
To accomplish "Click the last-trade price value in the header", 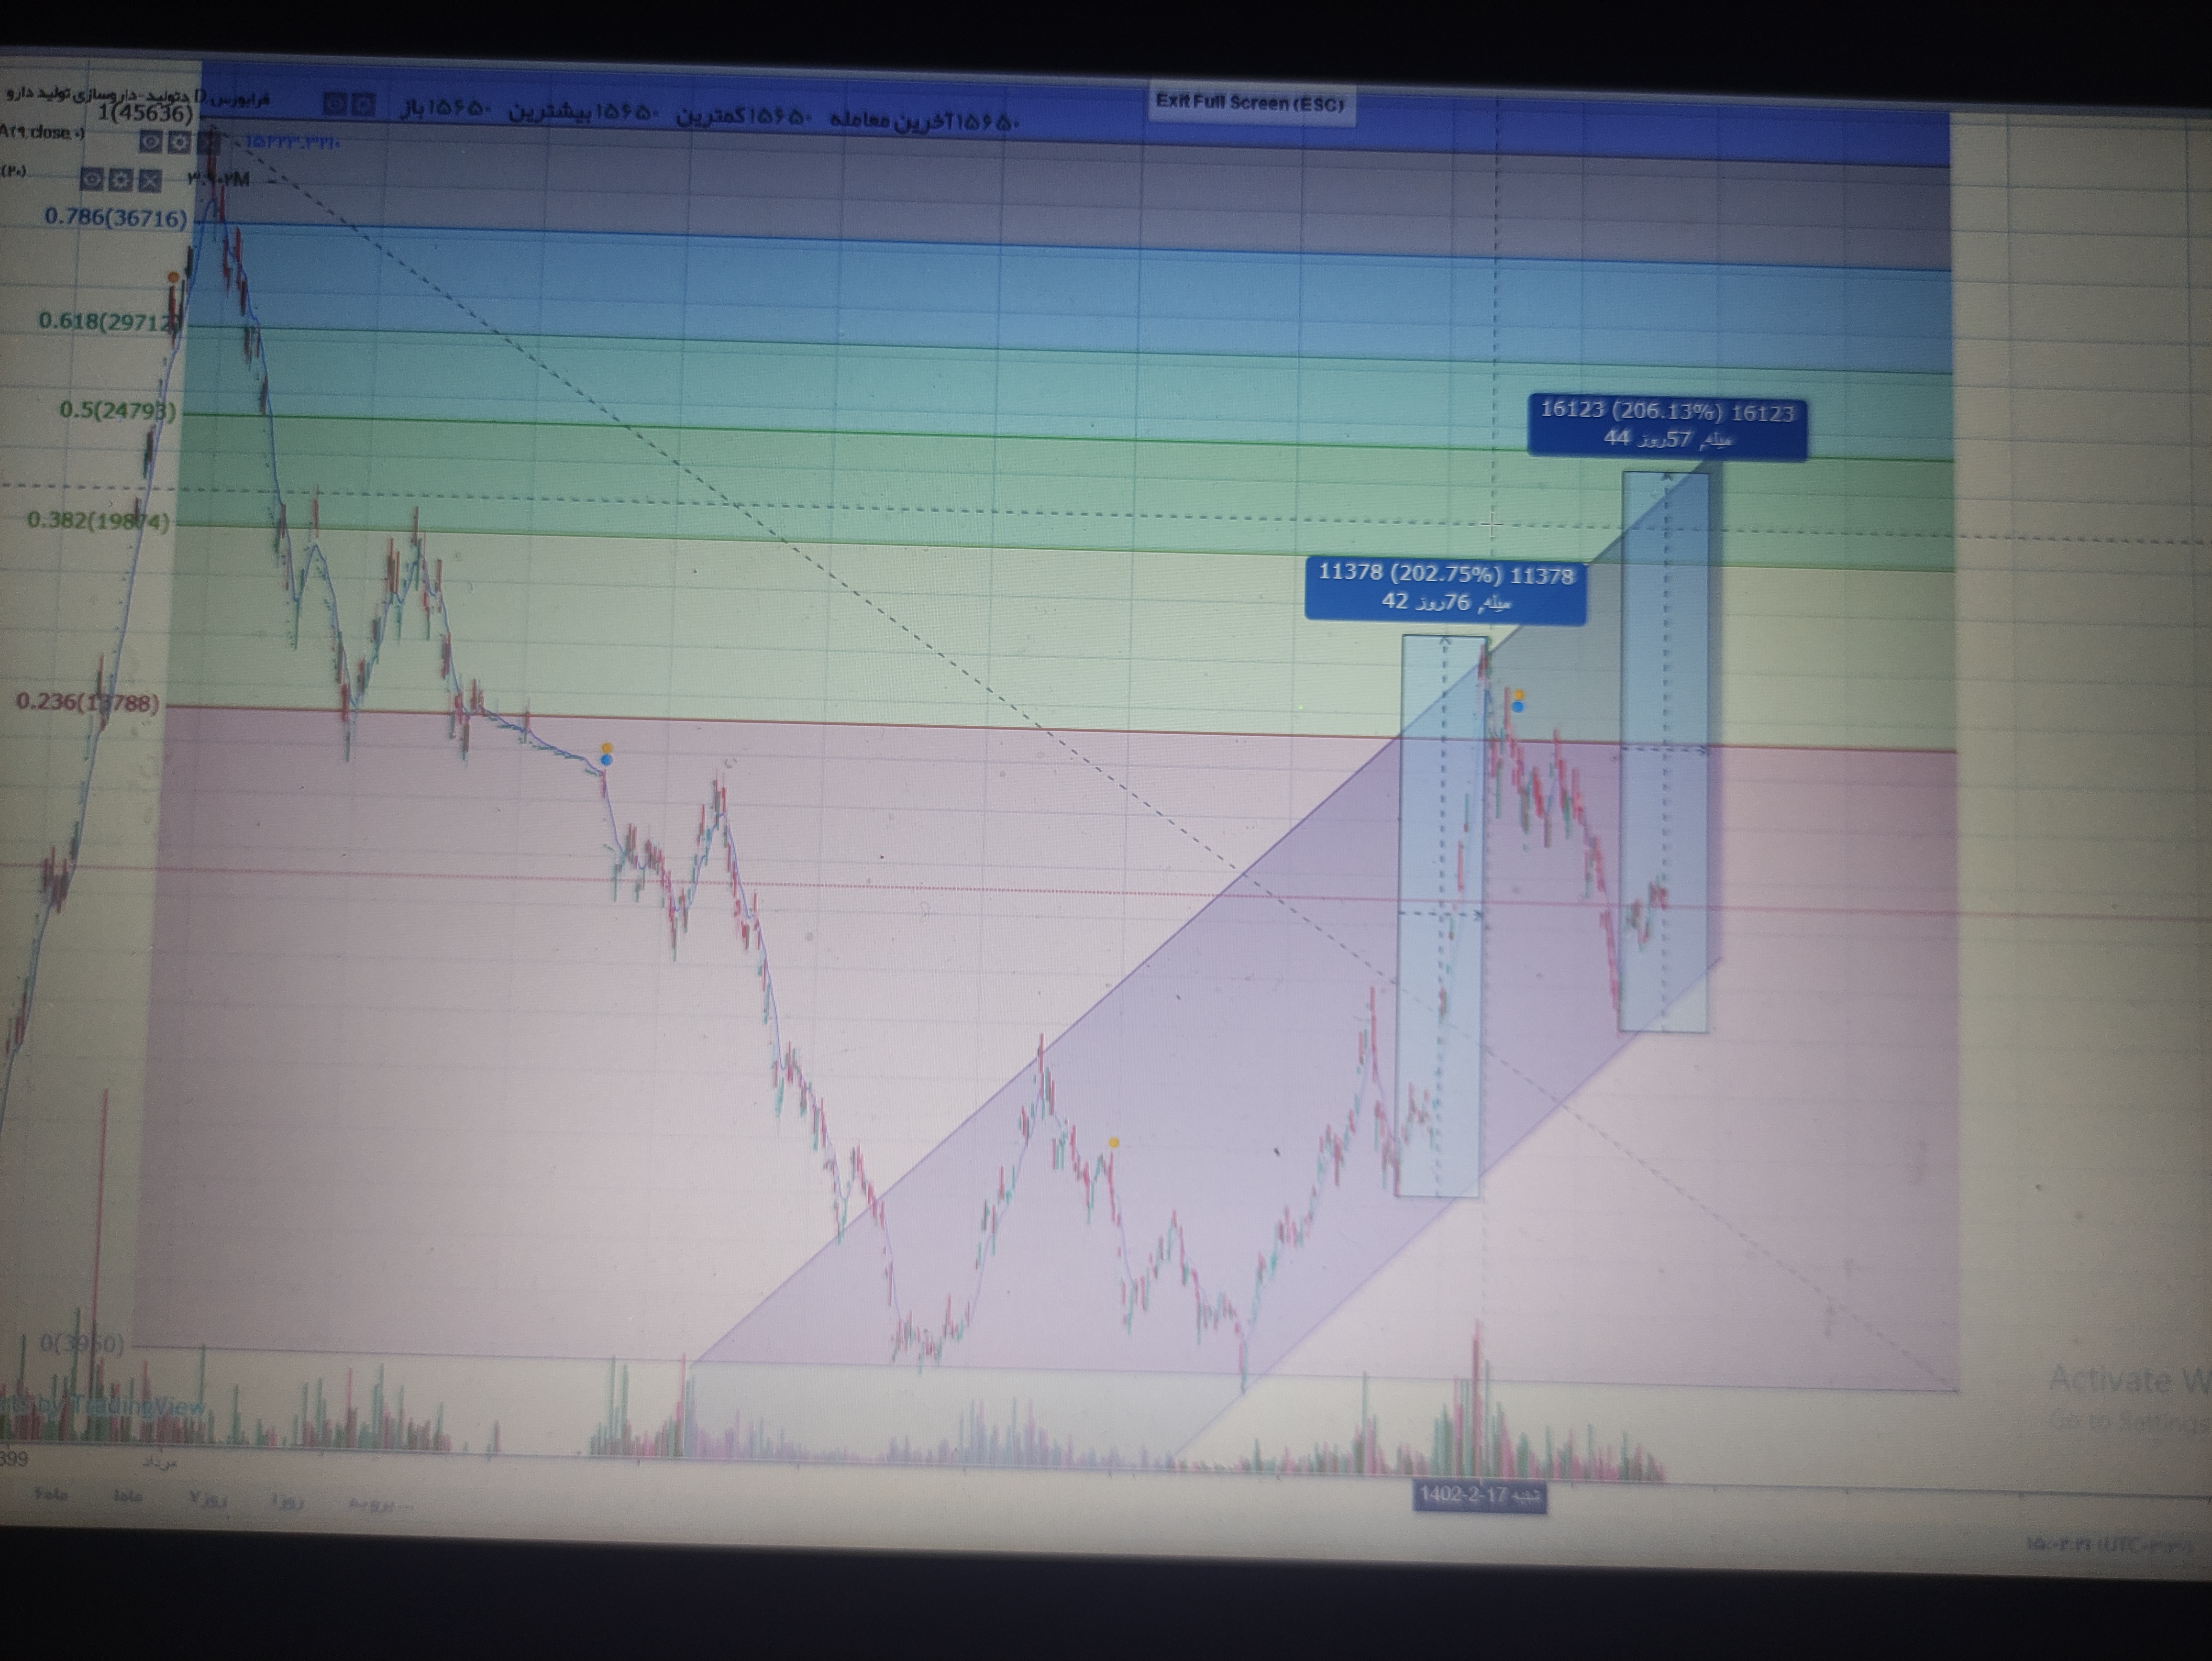I will (987, 122).
